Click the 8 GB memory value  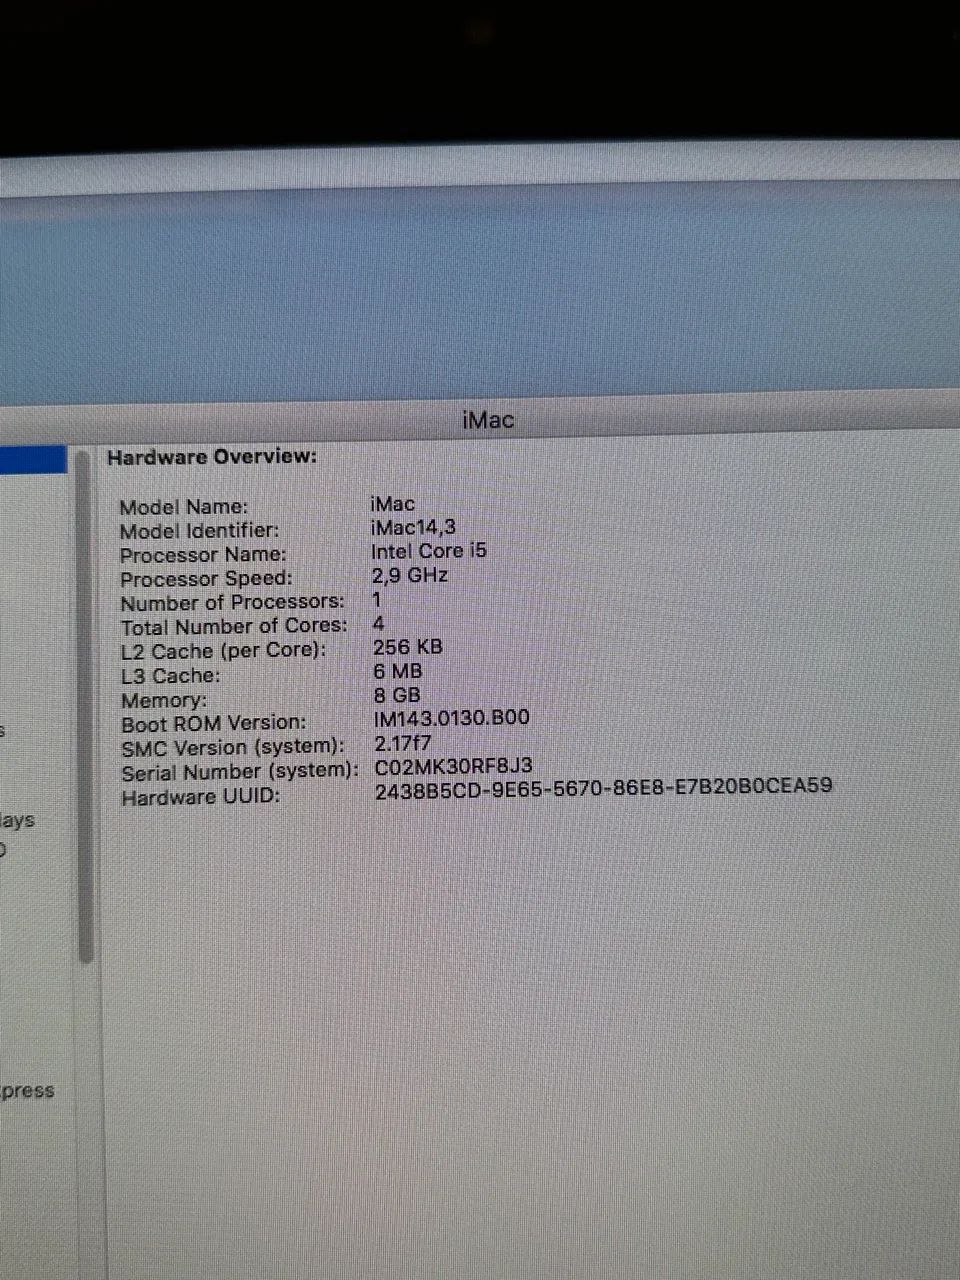[x=397, y=695]
